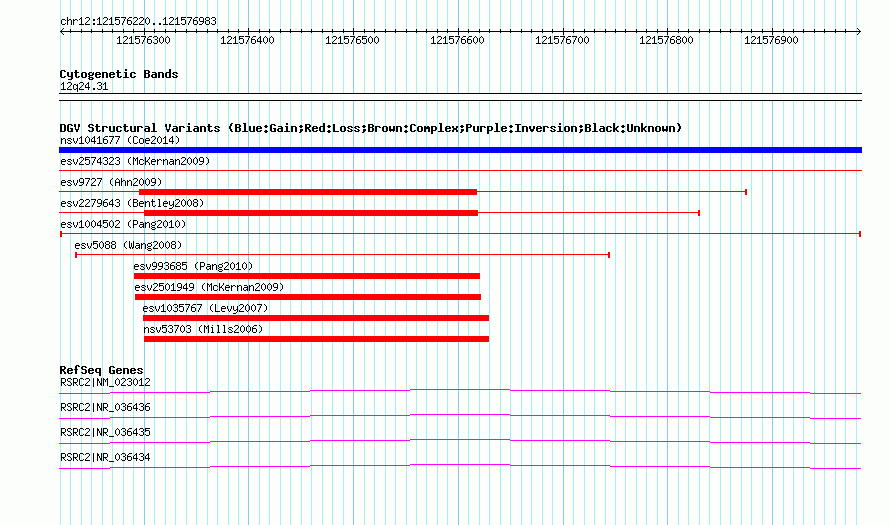Select the thin red line for esv5088
The height and width of the screenshot is (525, 890).
[x=342, y=255]
